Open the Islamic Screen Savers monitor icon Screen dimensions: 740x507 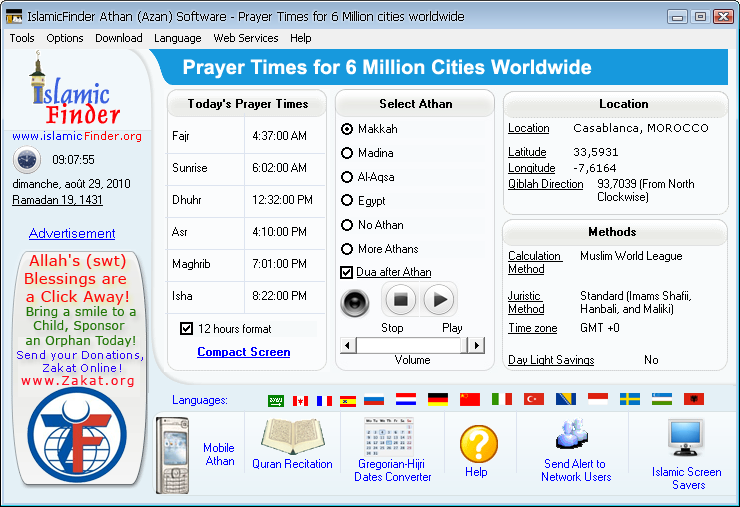point(686,438)
